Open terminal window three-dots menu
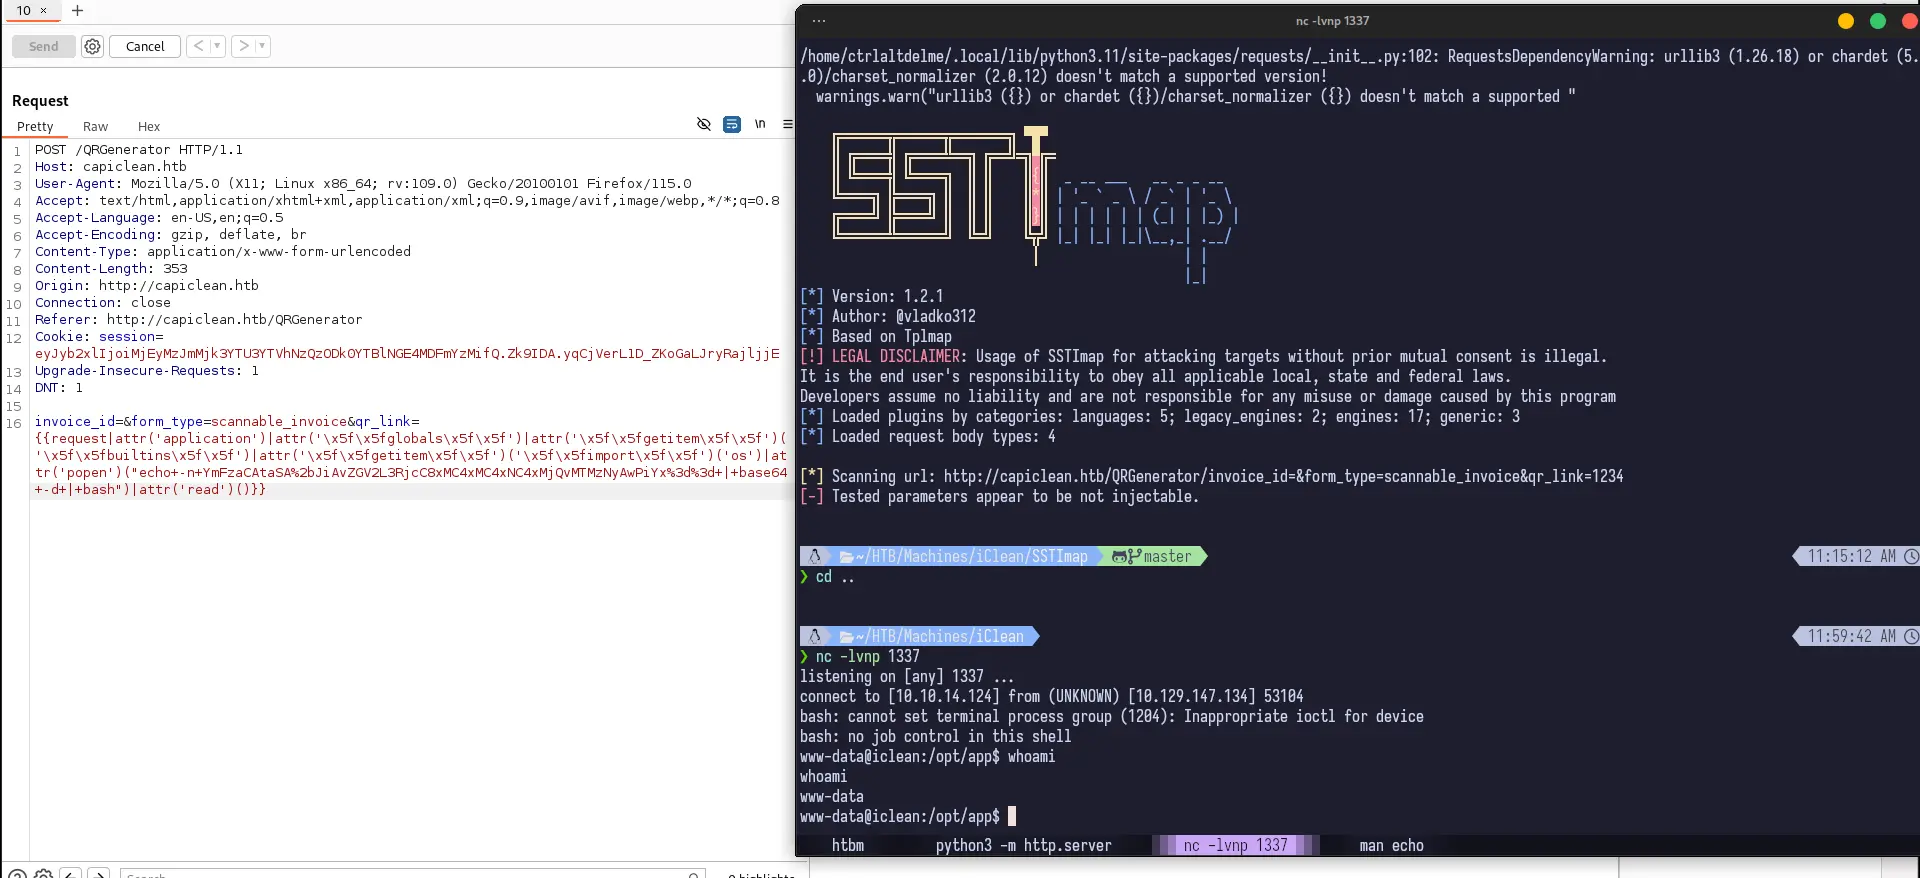Viewport: 1920px width, 878px height. coord(819,20)
